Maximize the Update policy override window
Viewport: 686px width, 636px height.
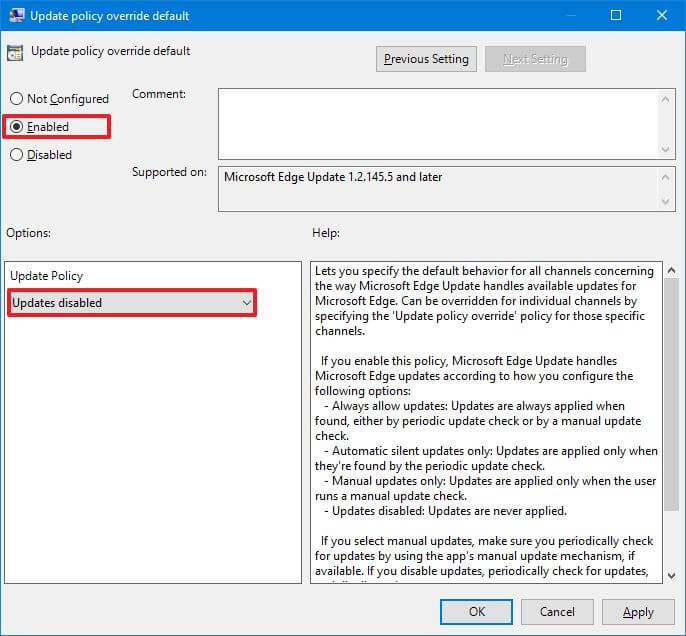click(x=616, y=15)
